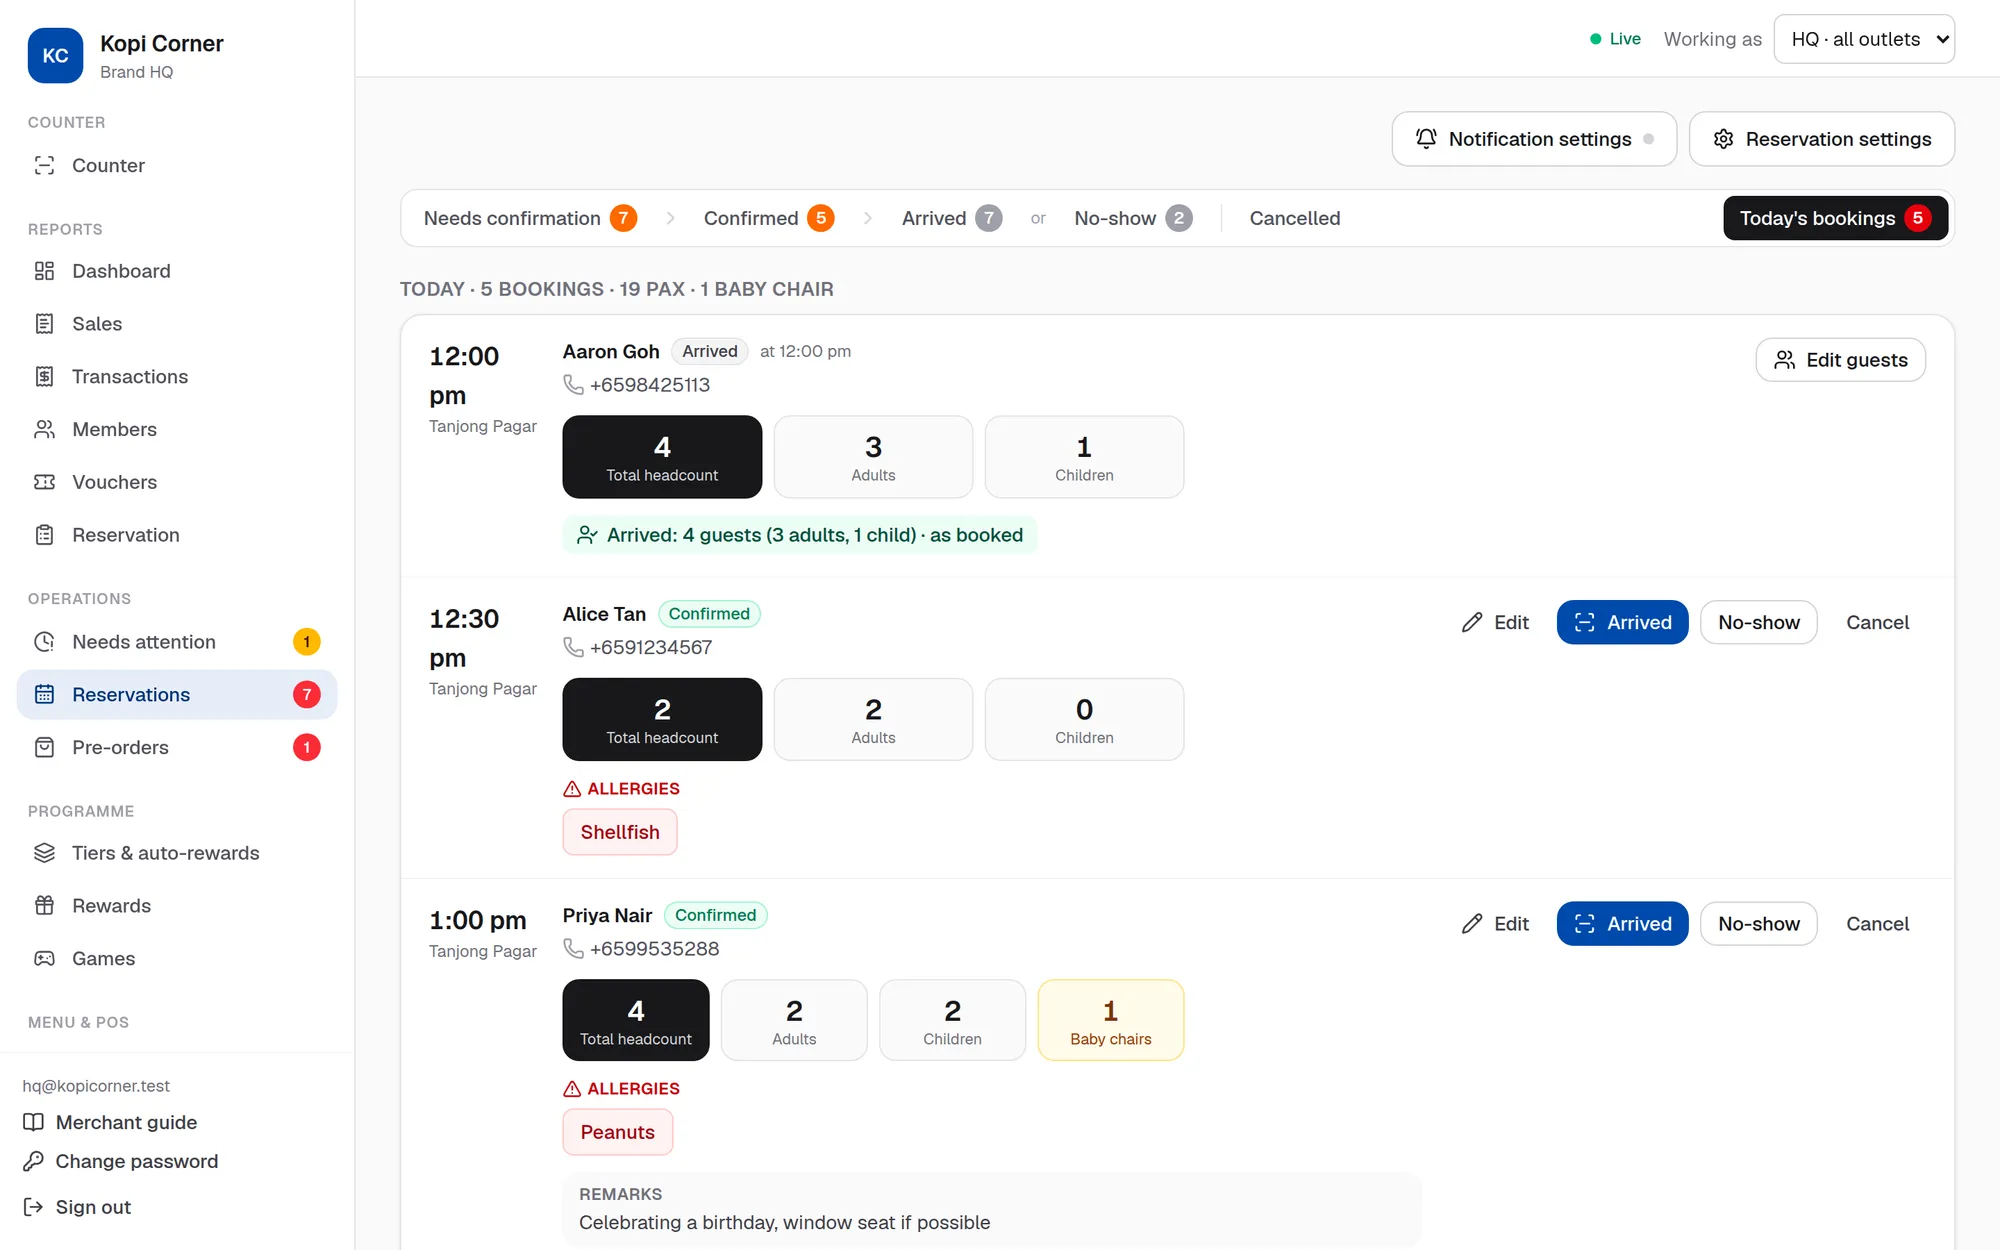Screen dimensions: 2000x1250
Task: Select the Today's bookings filter
Action: tap(1835, 218)
